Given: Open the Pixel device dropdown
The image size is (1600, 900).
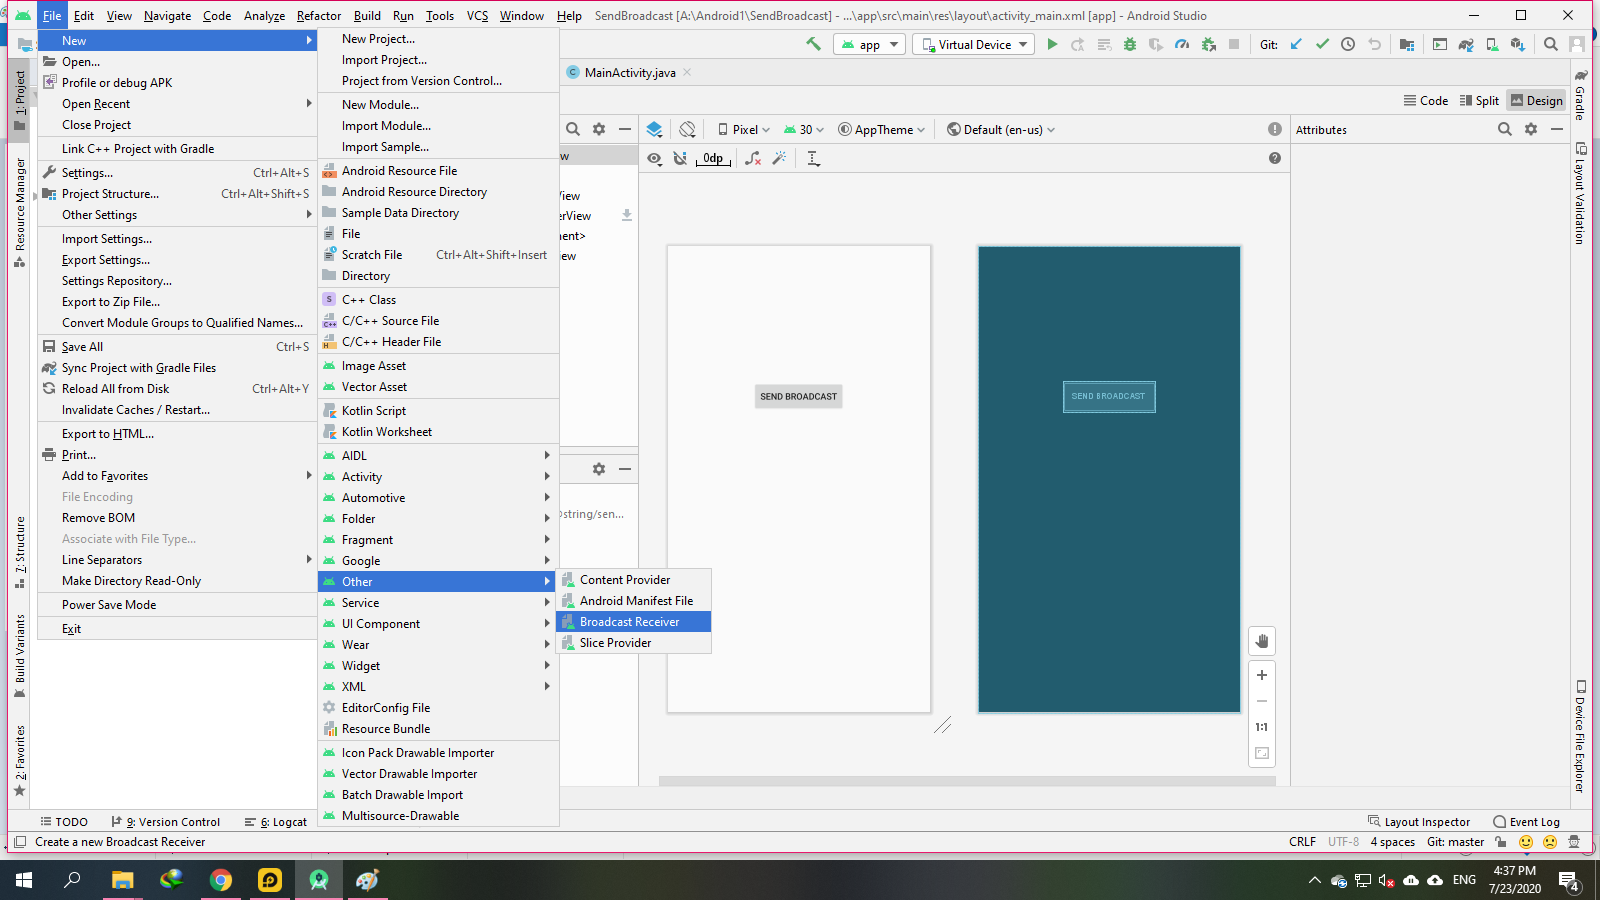Looking at the screenshot, I should click(x=743, y=129).
